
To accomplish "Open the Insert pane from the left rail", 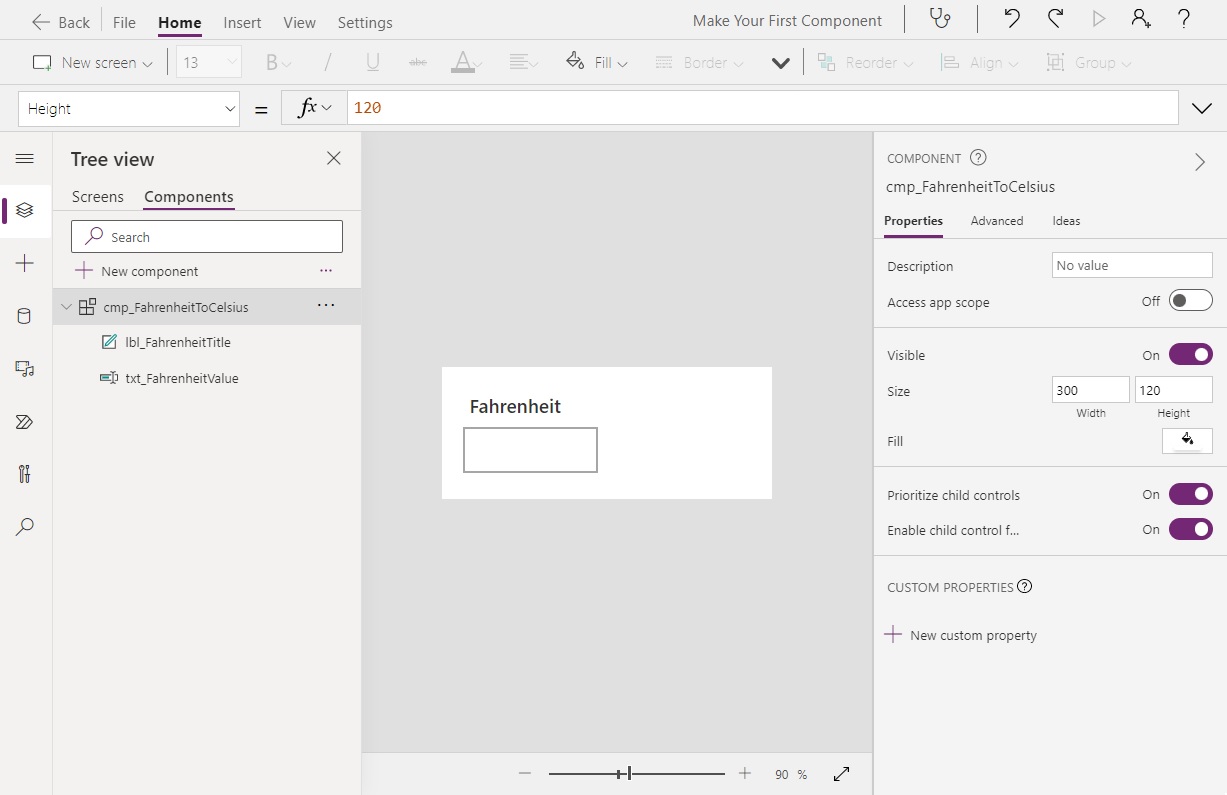I will (24, 263).
